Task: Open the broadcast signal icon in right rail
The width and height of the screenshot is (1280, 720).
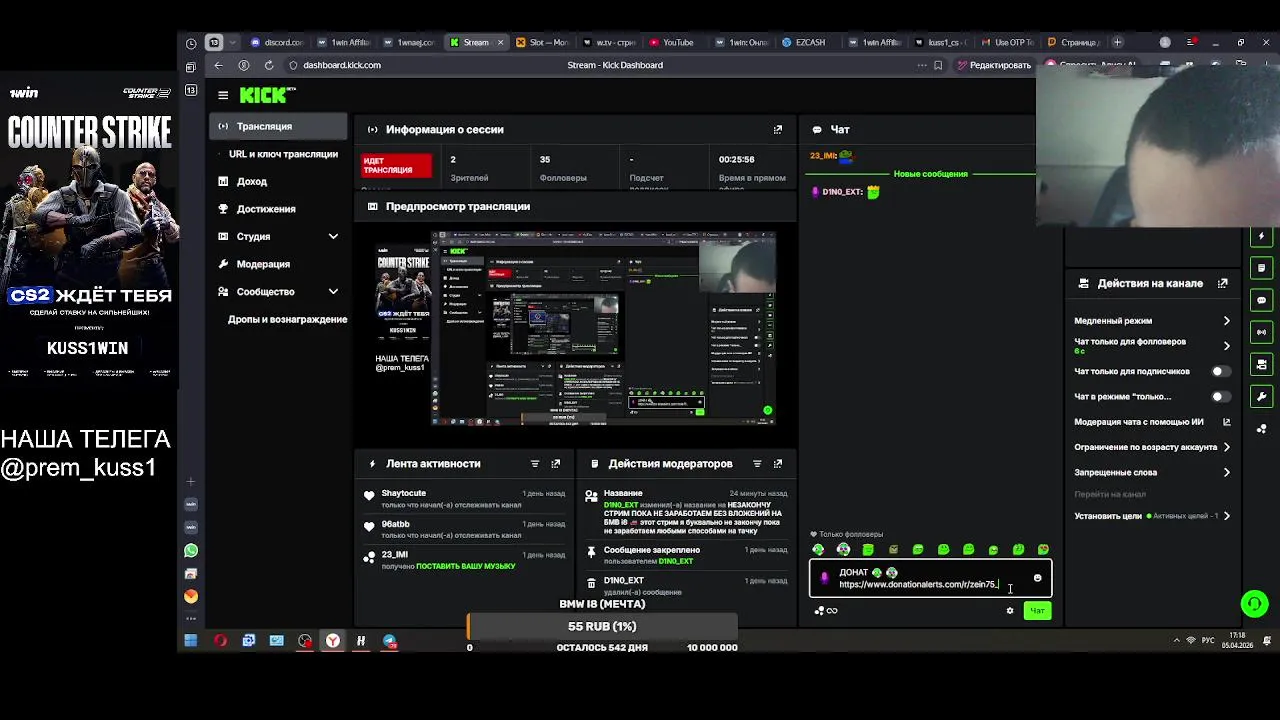Action: (1261, 332)
